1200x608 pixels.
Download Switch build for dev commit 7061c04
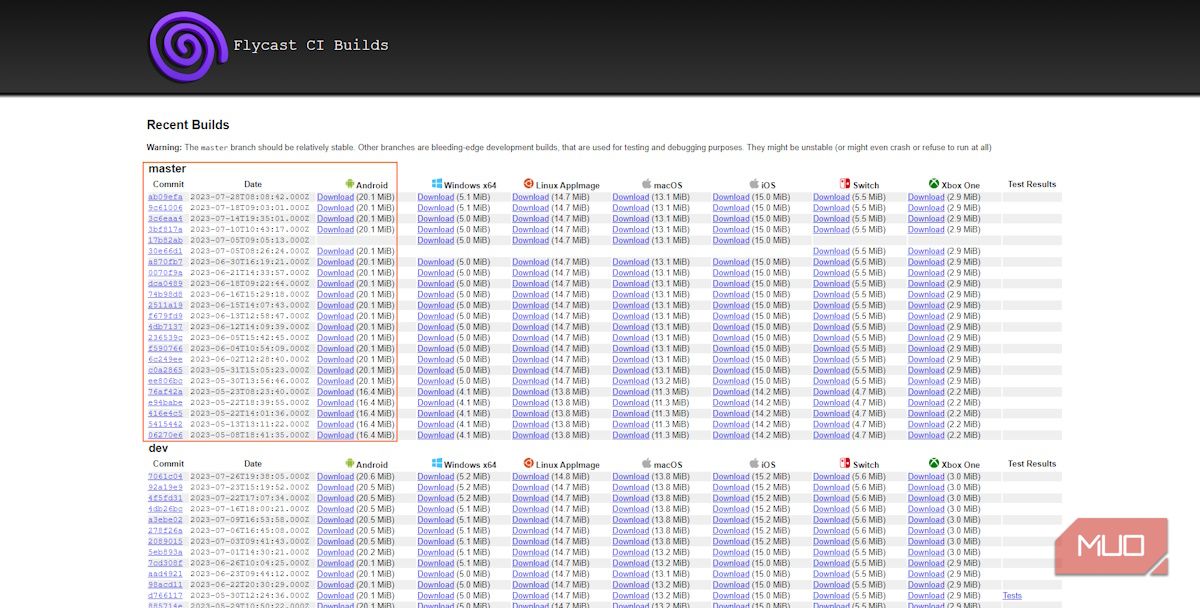click(x=831, y=477)
